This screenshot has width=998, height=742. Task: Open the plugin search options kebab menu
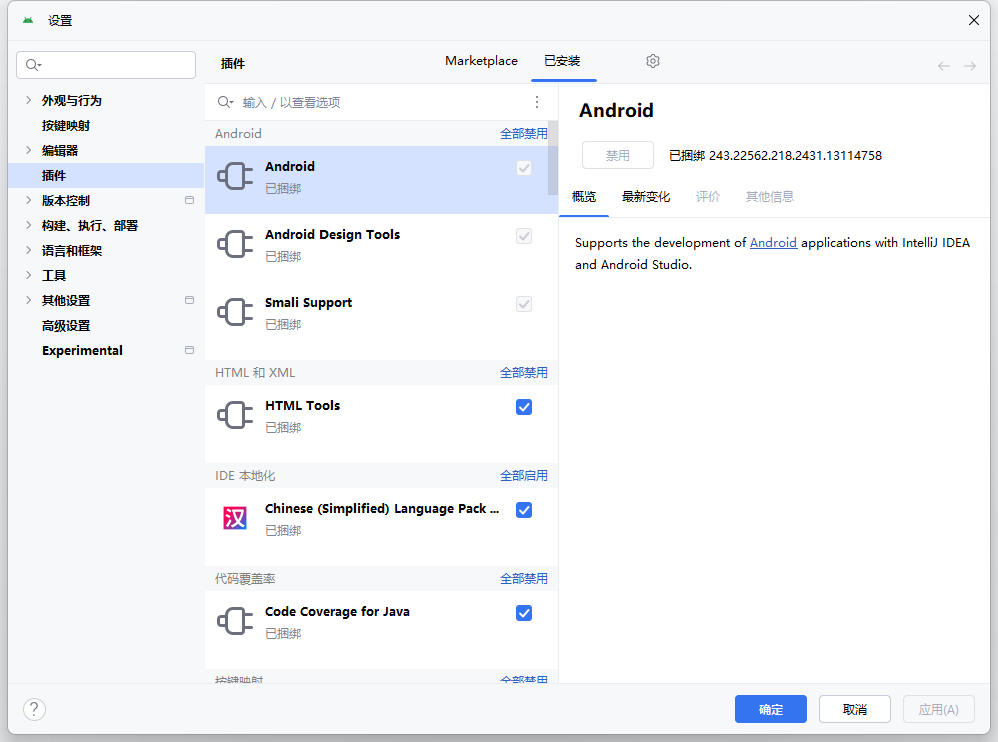[537, 102]
